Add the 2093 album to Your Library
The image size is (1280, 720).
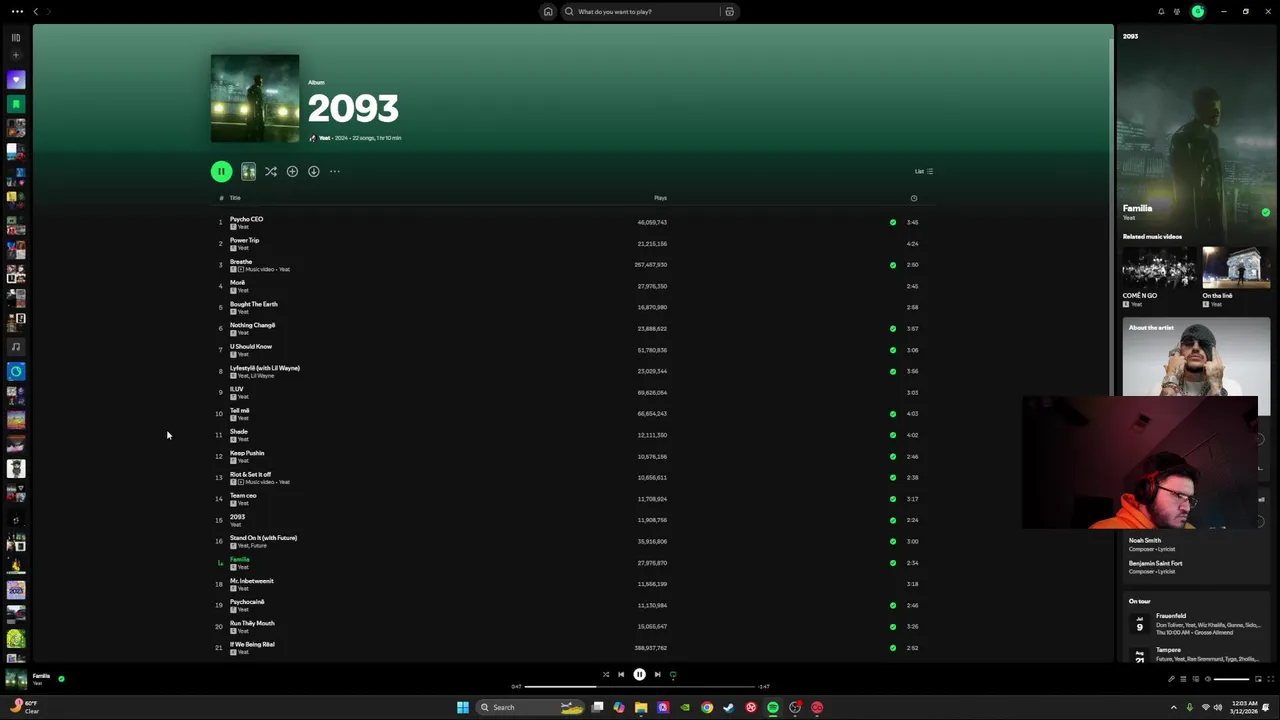point(292,172)
